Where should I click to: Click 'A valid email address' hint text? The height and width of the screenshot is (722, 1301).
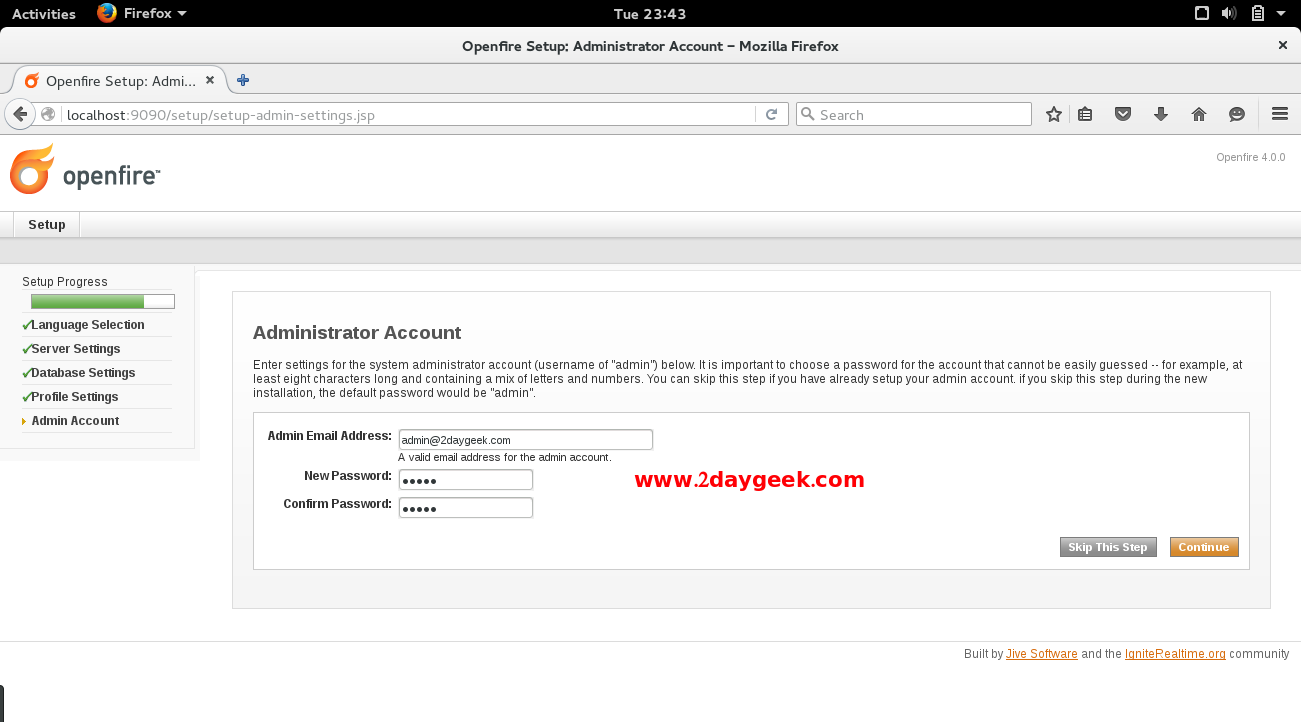pyautogui.click(x=504, y=457)
